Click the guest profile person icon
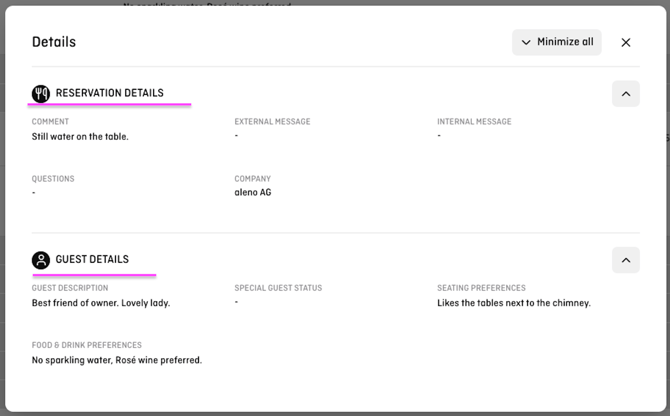670x416 pixels. (x=41, y=260)
